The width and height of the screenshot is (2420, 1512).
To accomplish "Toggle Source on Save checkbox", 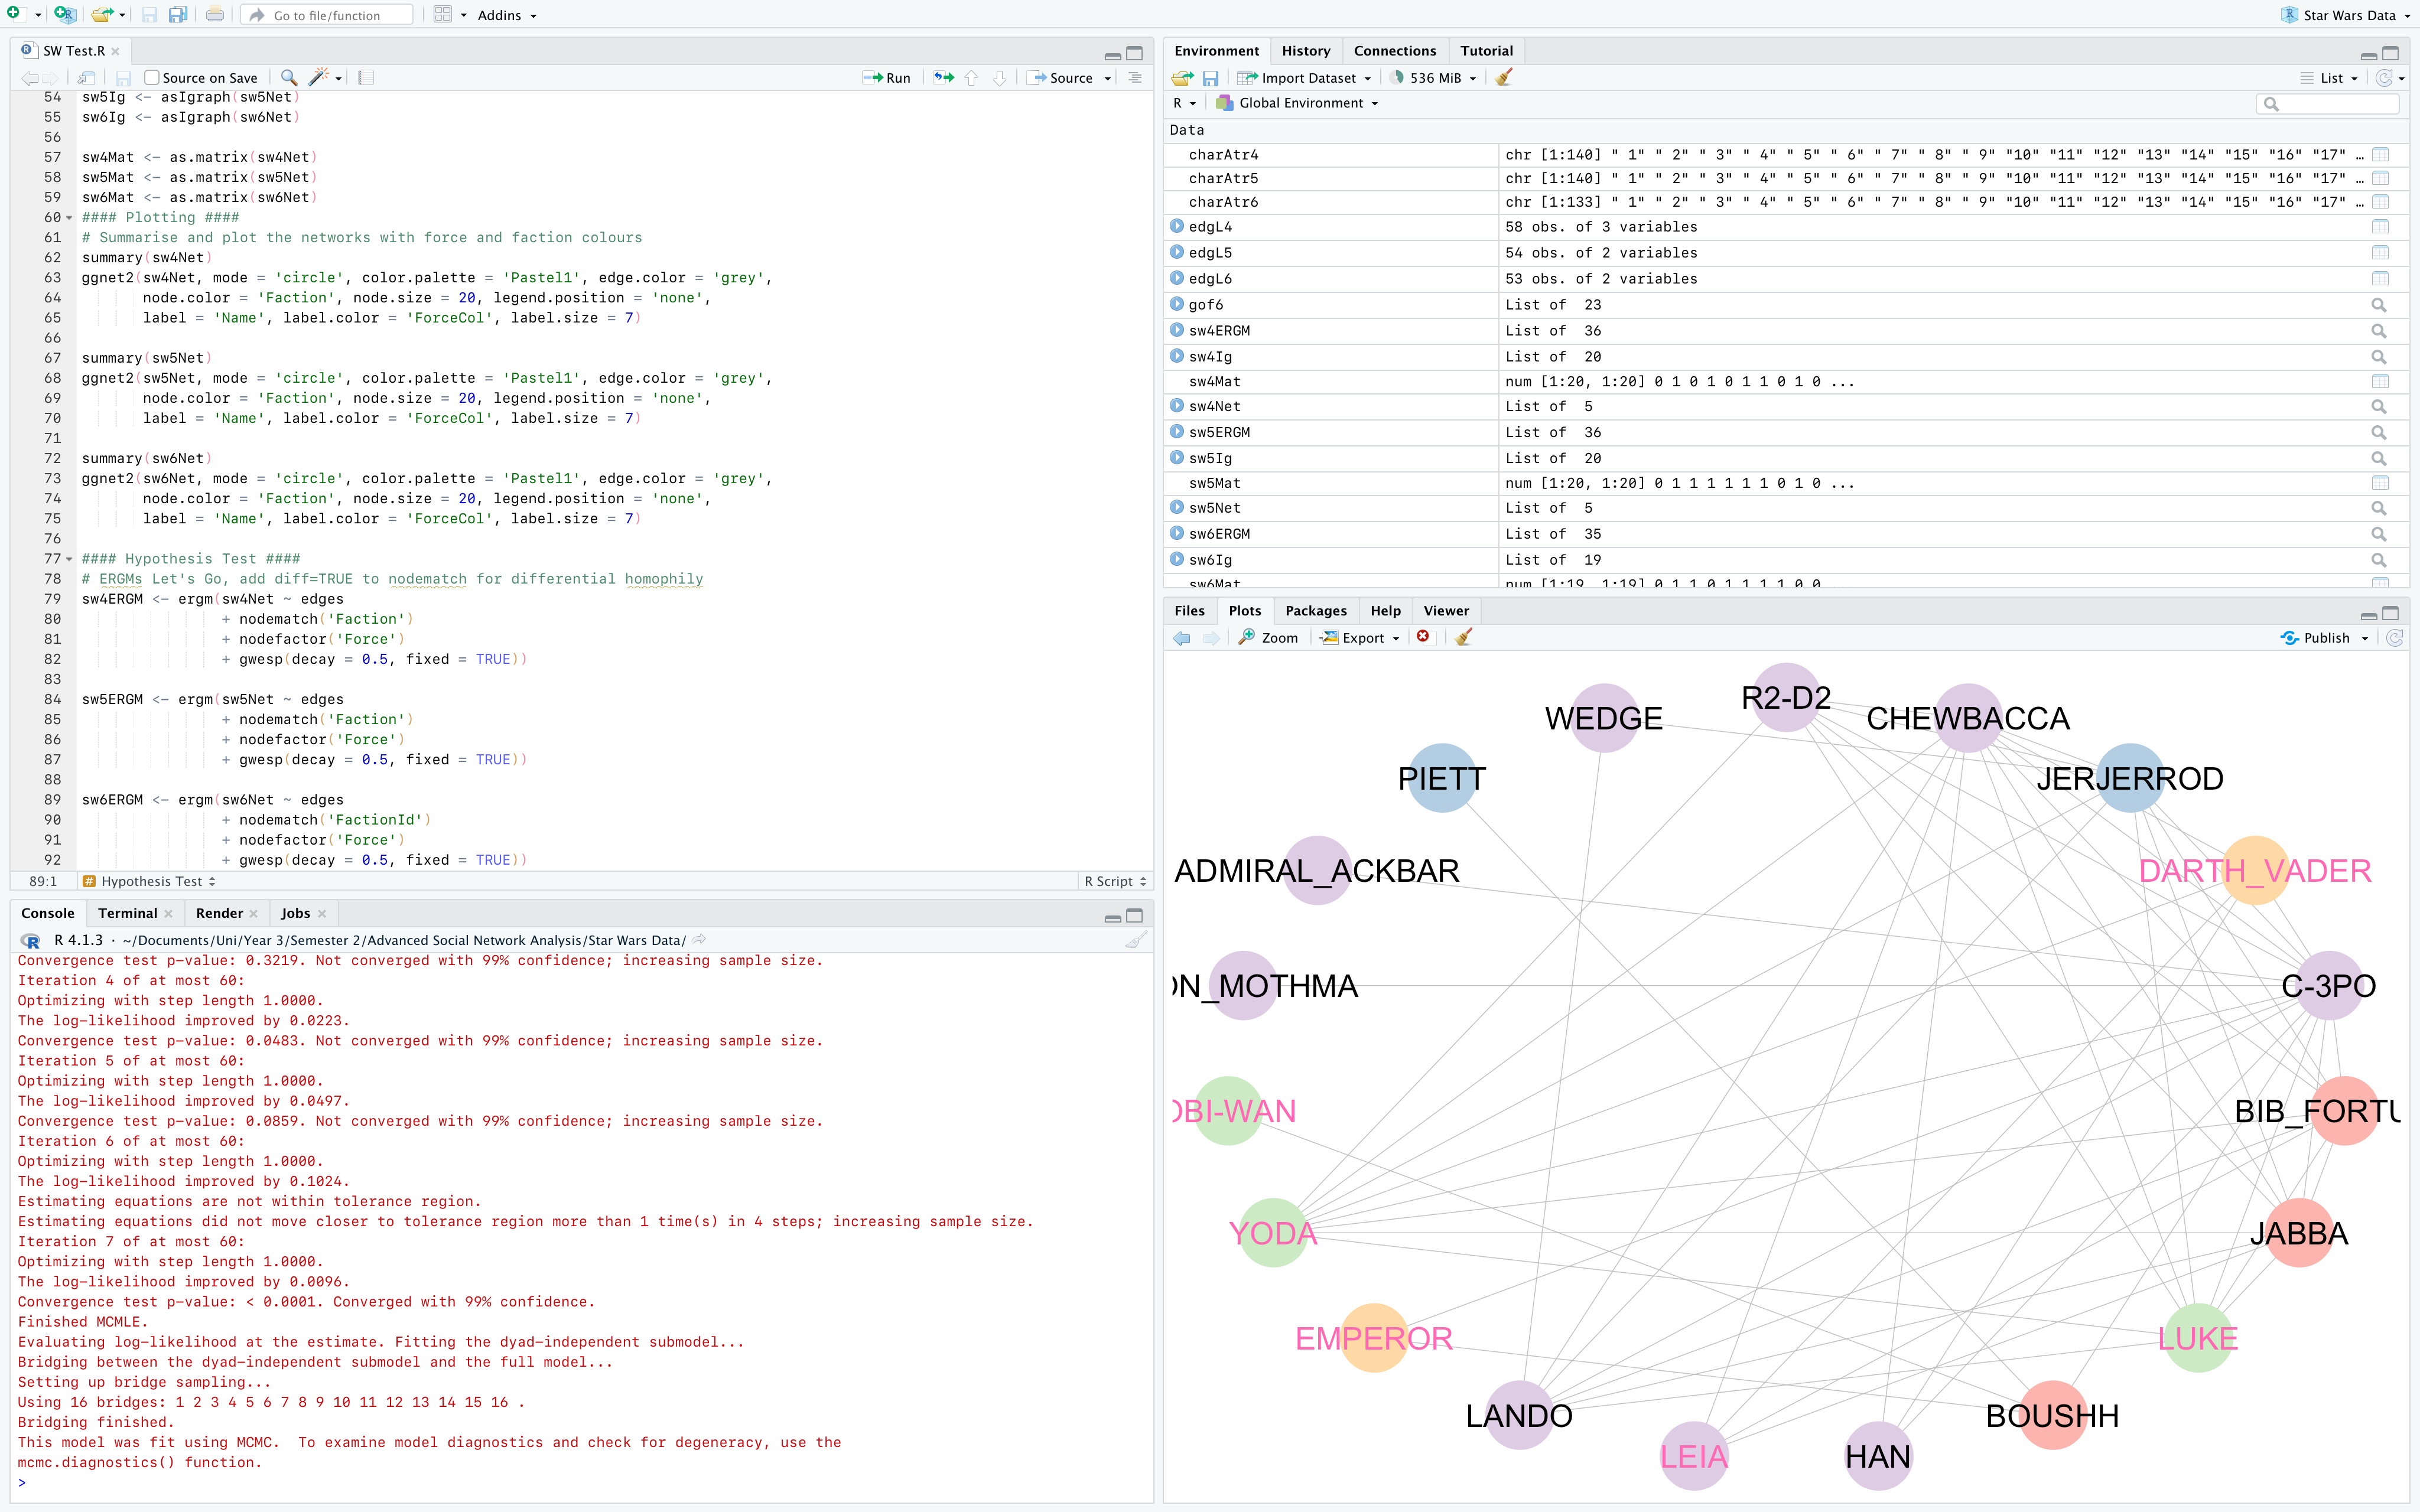I will point(152,78).
